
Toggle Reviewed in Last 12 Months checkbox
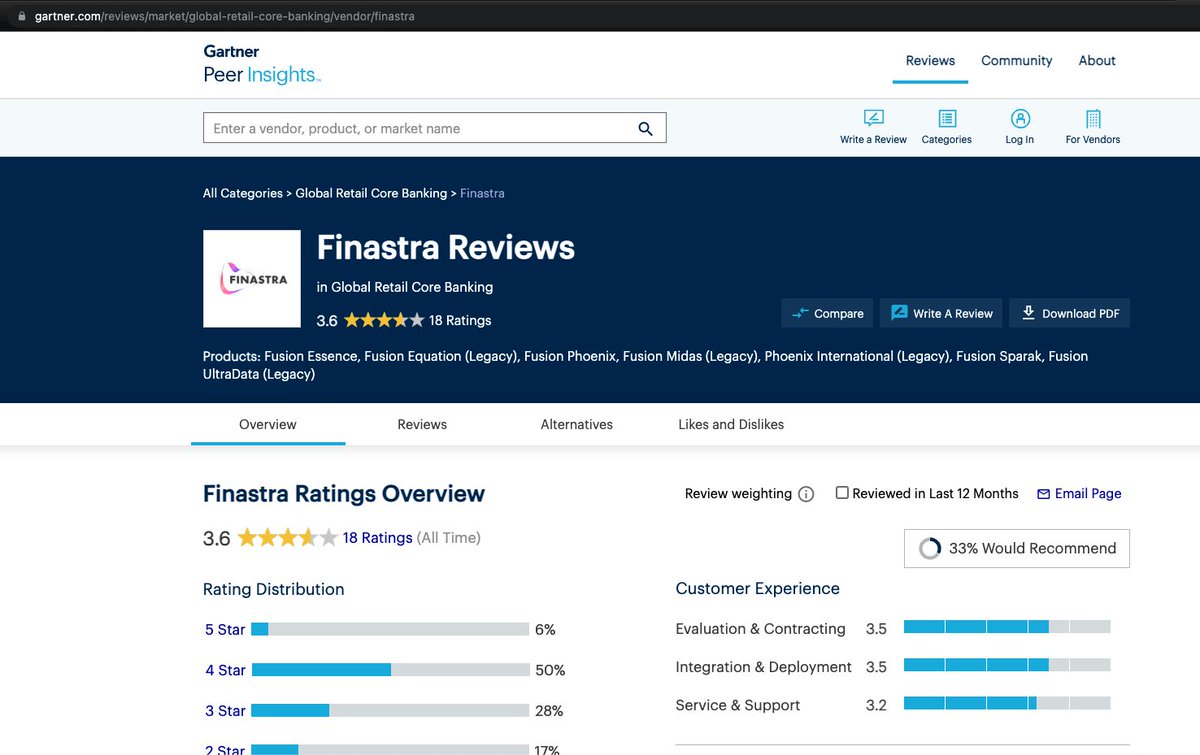click(842, 493)
